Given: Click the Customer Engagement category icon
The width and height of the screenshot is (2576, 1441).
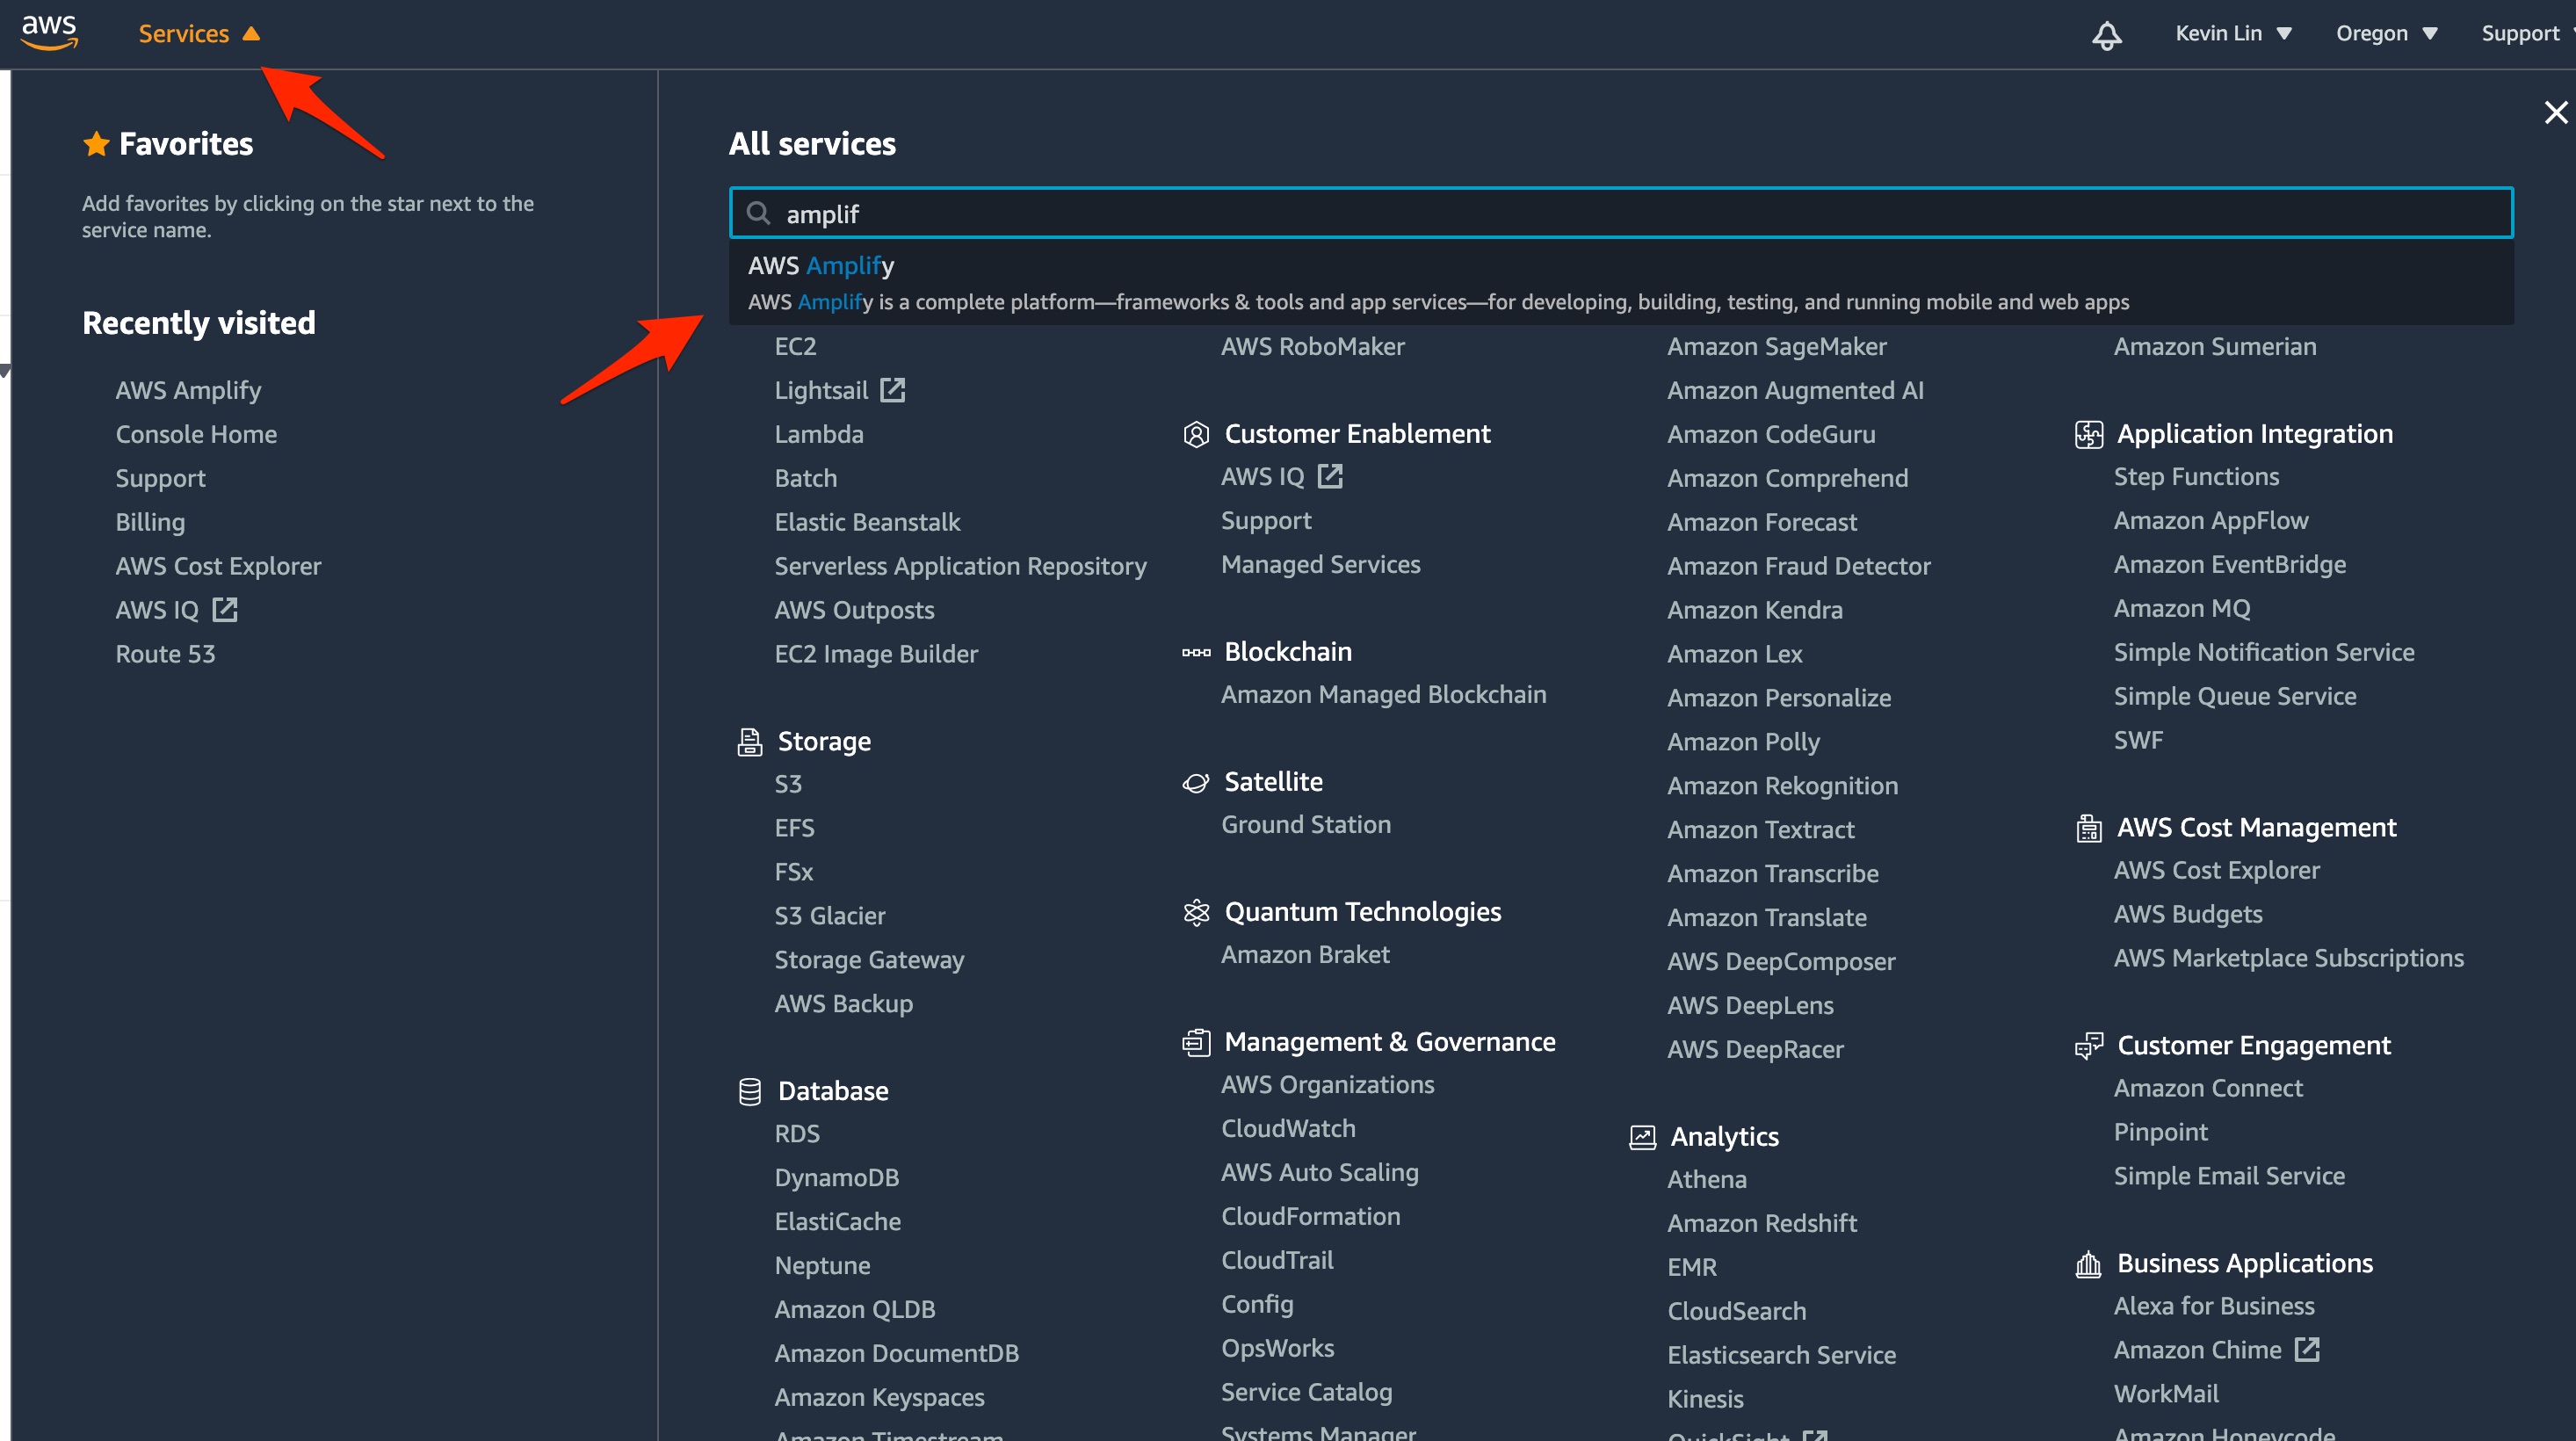Looking at the screenshot, I should point(2088,1046).
